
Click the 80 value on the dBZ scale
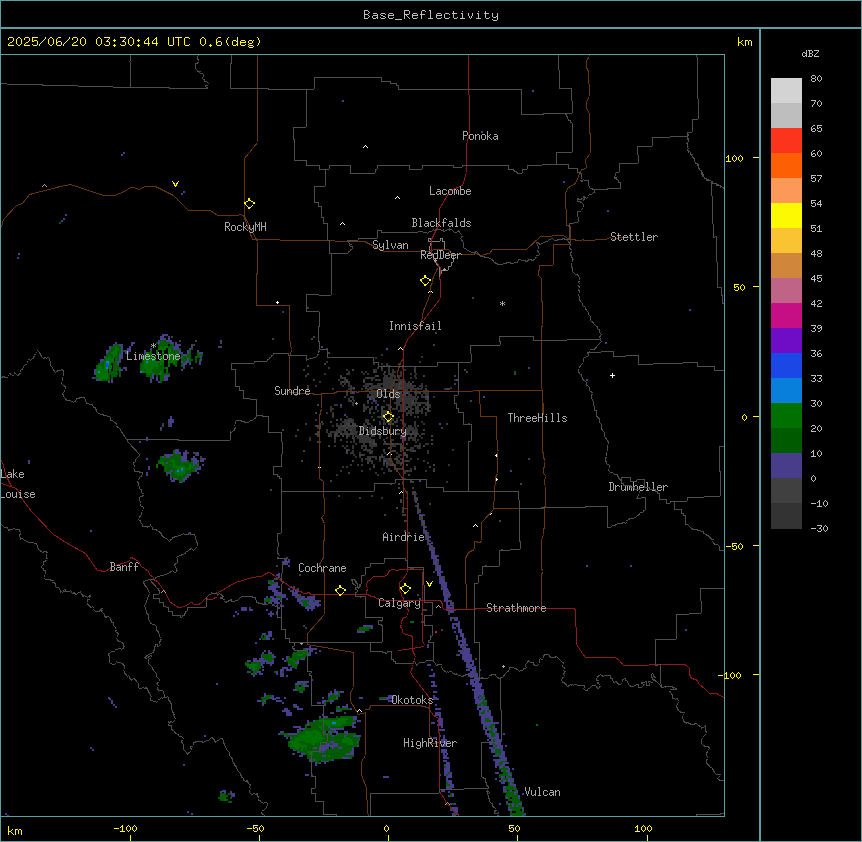click(x=816, y=79)
